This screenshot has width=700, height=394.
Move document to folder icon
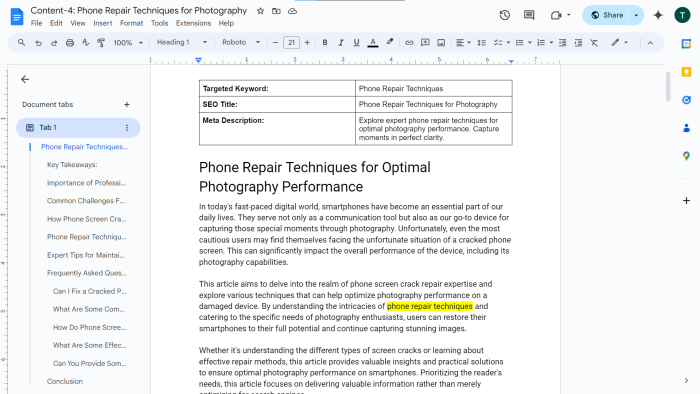pos(276,11)
